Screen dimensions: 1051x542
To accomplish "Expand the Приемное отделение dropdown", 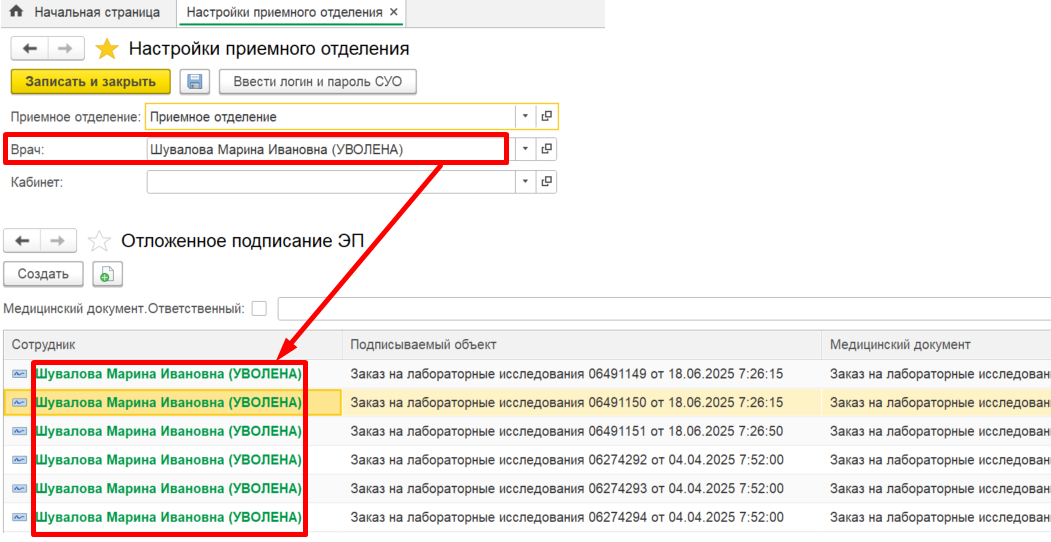I will tap(526, 116).
